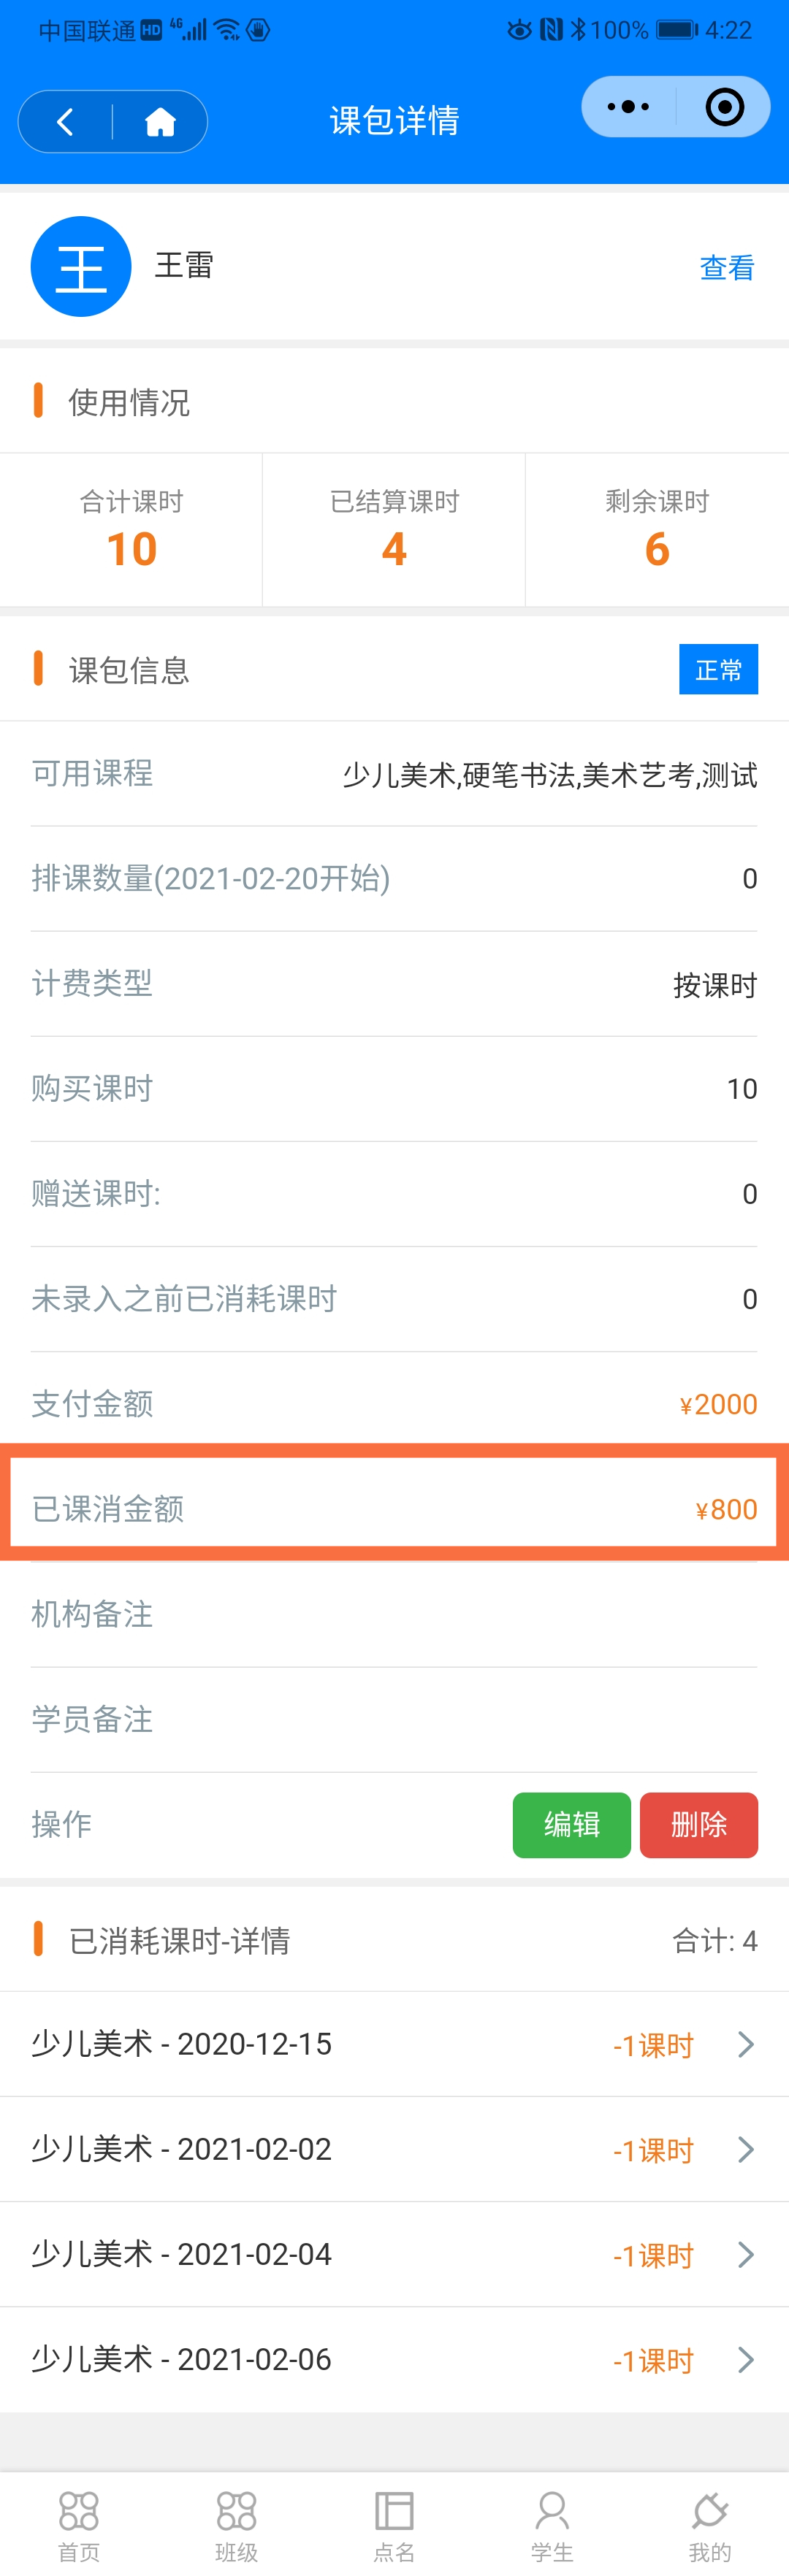
Task: Open 首页 tab in bottom bar
Action: tap(79, 2525)
